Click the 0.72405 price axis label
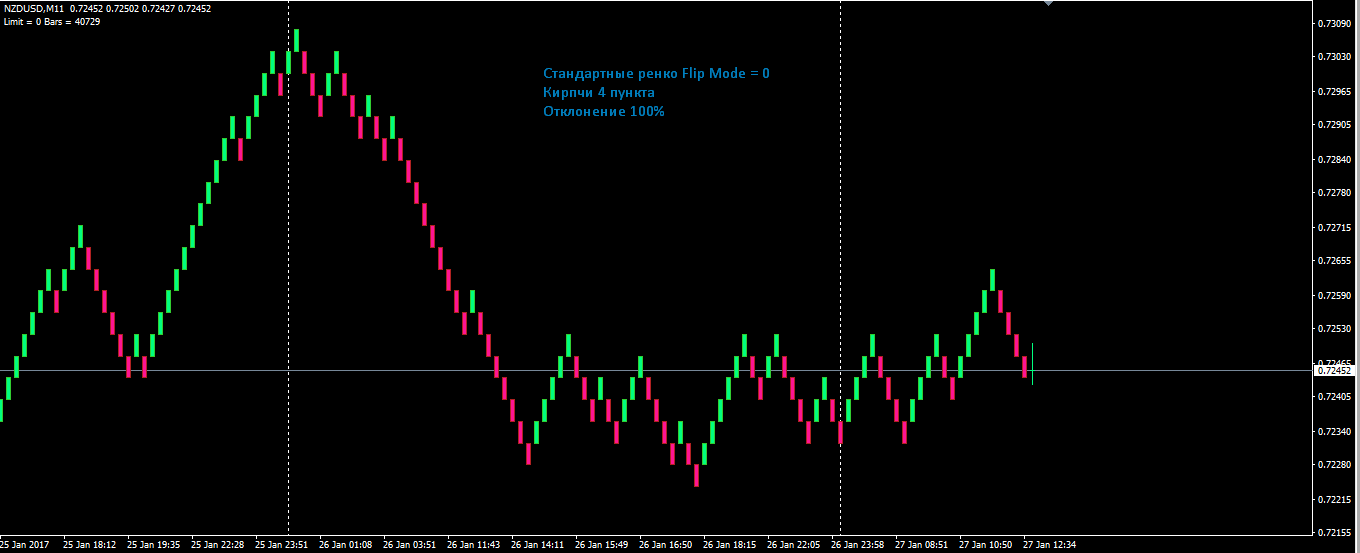The height and width of the screenshot is (553, 1360). pyautogui.click(x=1334, y=397)
